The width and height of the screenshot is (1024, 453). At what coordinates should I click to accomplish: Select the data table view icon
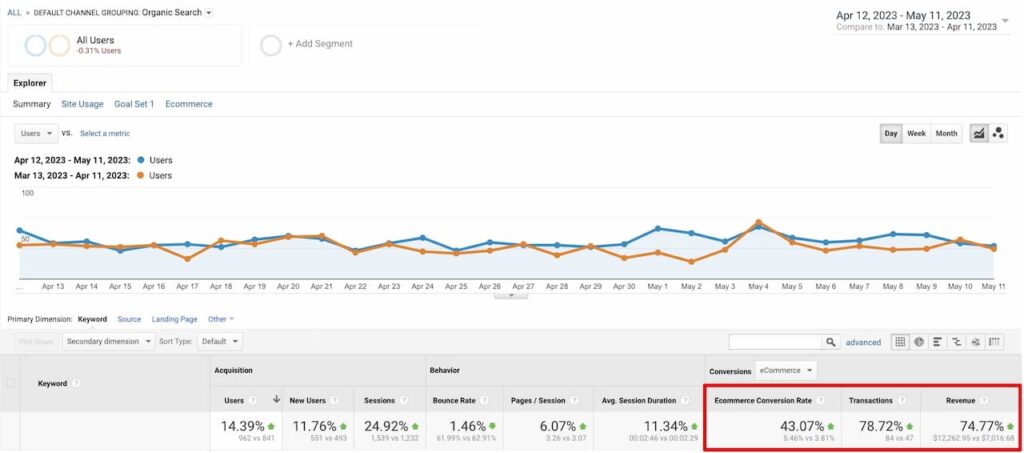point(900,342)
